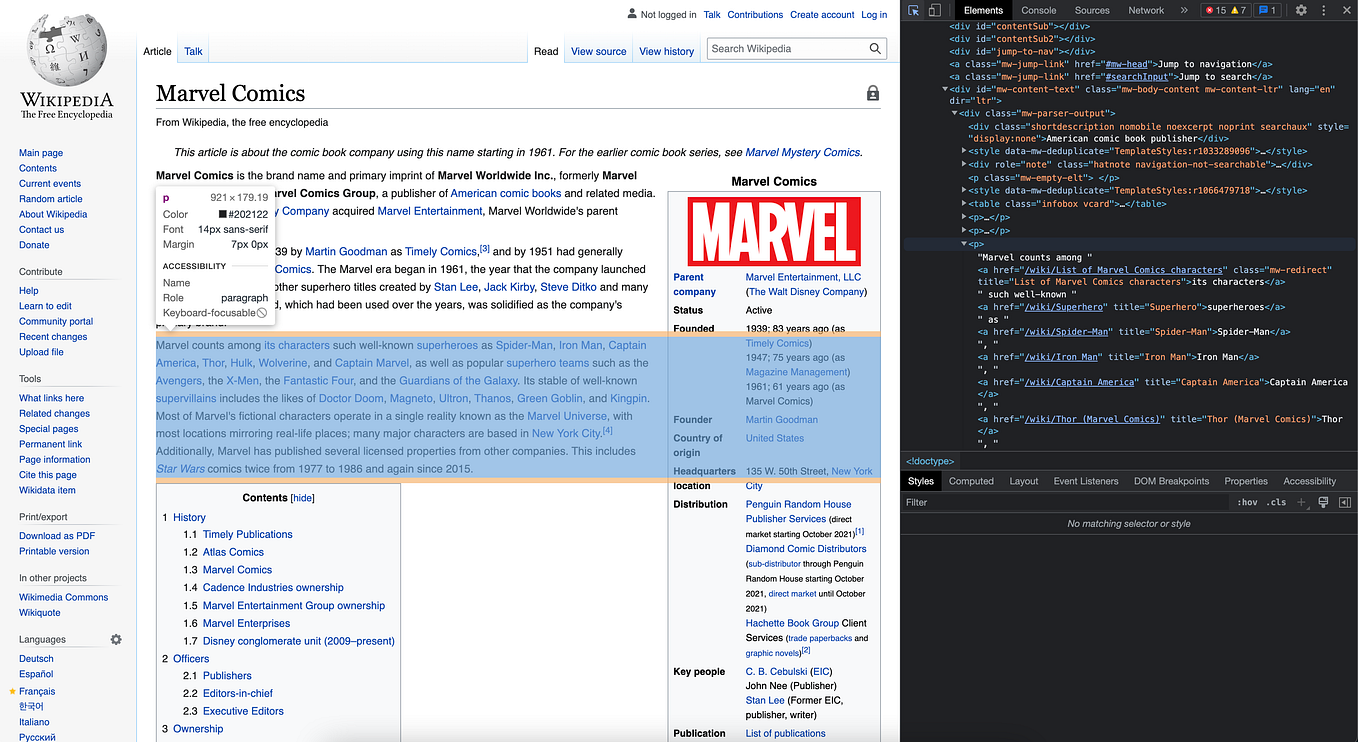The width and height of the screenshot is (1358, 742).
Task: Open the more DevTools panels chevron
Action: (1184, 10)
